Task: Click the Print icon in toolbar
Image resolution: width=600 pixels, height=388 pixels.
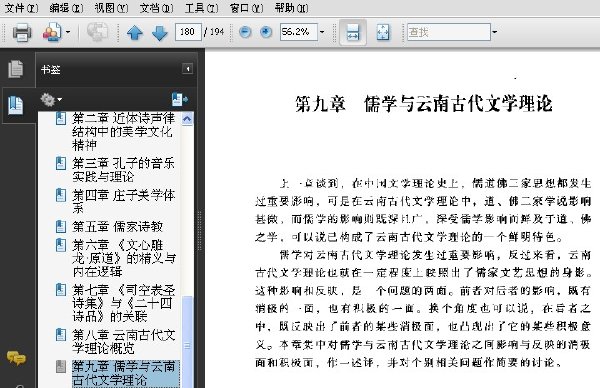Action: click(21, 33)
